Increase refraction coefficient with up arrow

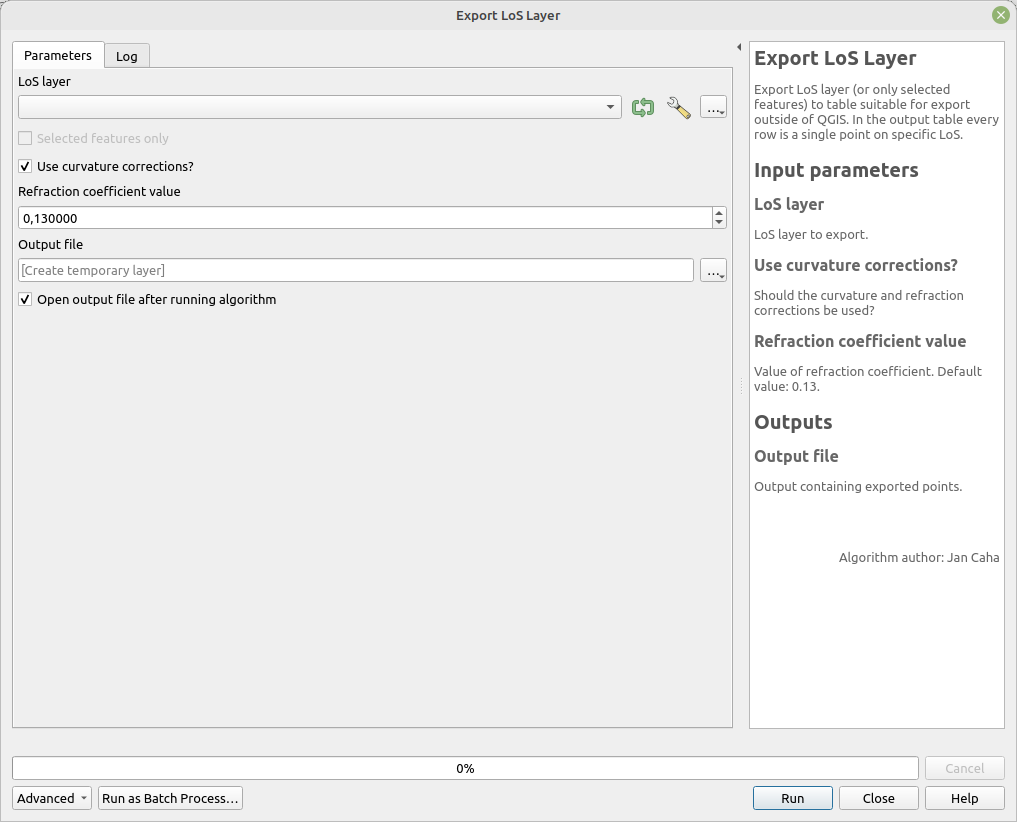pos(719,213)
